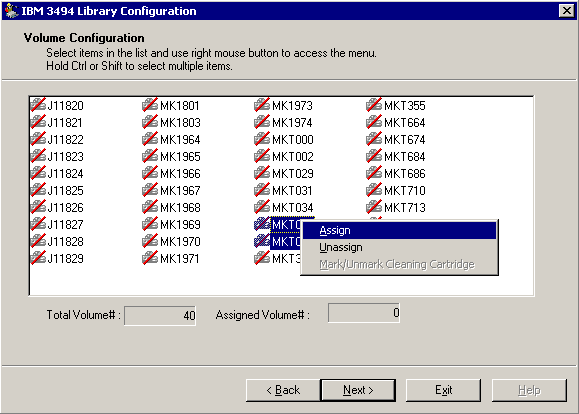This screenshot has width=579, height=414.
Task: Click the cartridge icon beside MK1803
Action: (x=150, y=122)
